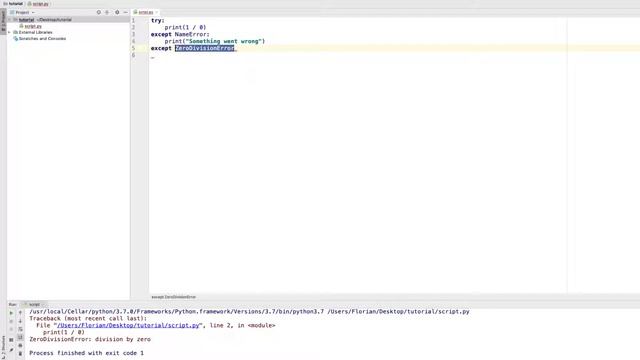Pin the Run tab with the pin icon

click(x=11, y=350)
